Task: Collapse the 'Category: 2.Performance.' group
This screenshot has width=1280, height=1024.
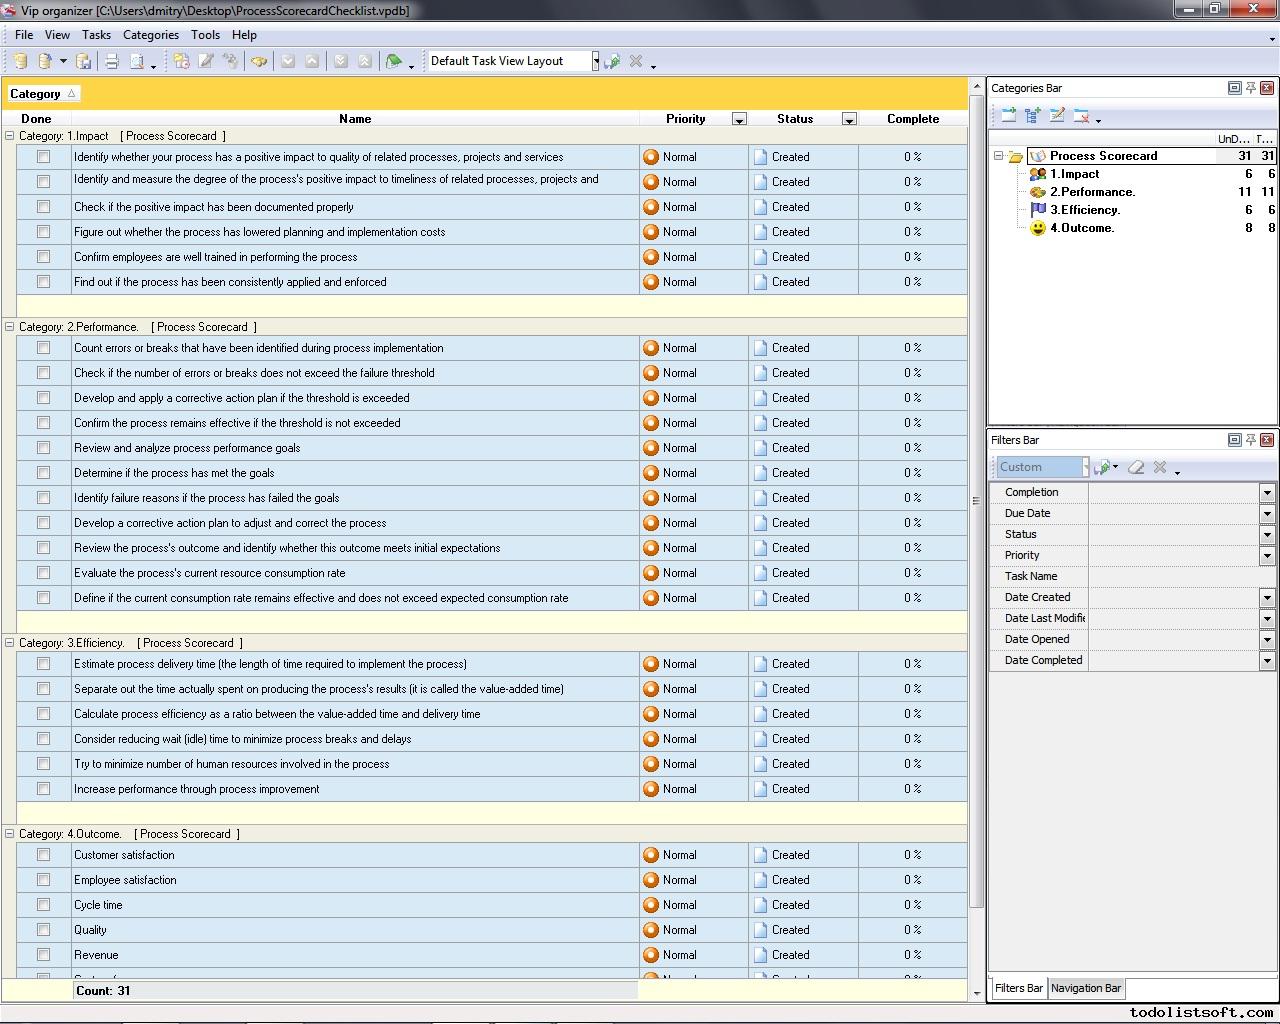Action: pyautogui.click(x=10, y=327)
